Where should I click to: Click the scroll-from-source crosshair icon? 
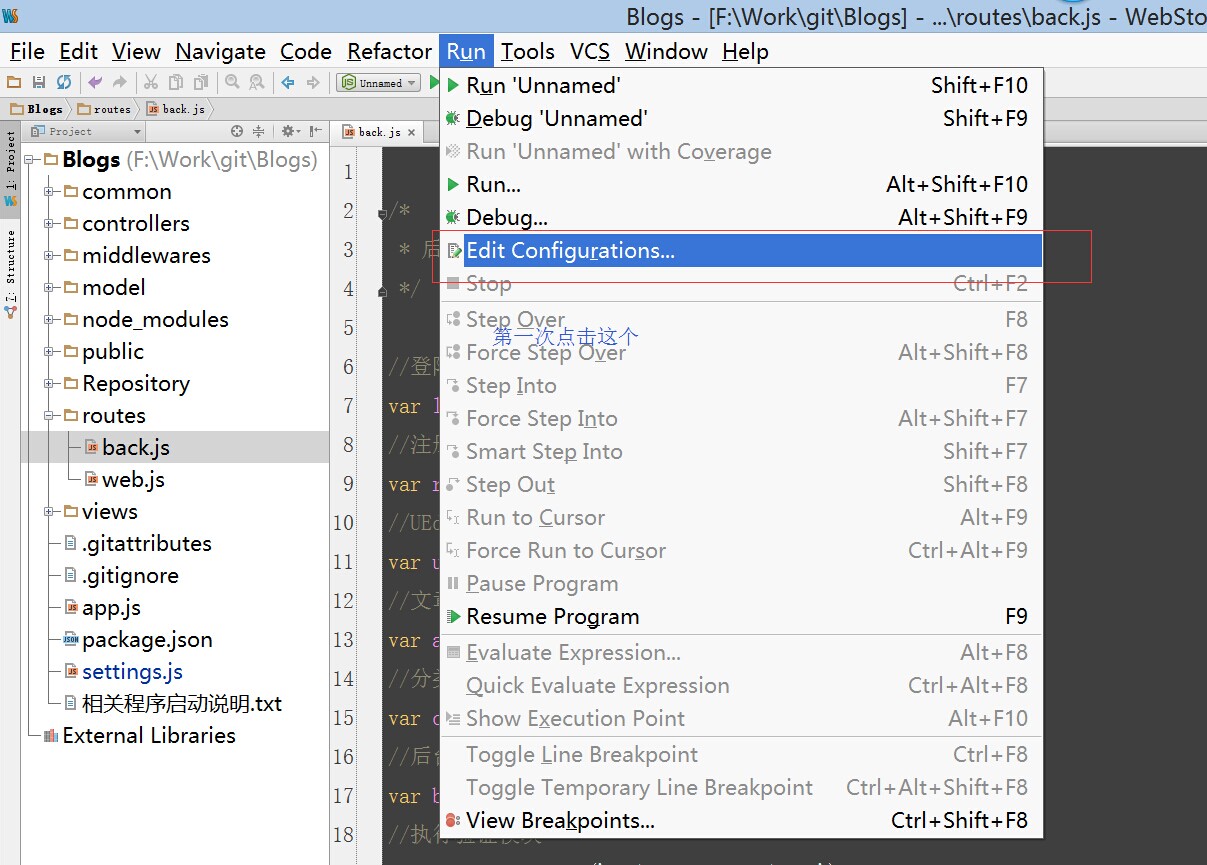[237, 131]
